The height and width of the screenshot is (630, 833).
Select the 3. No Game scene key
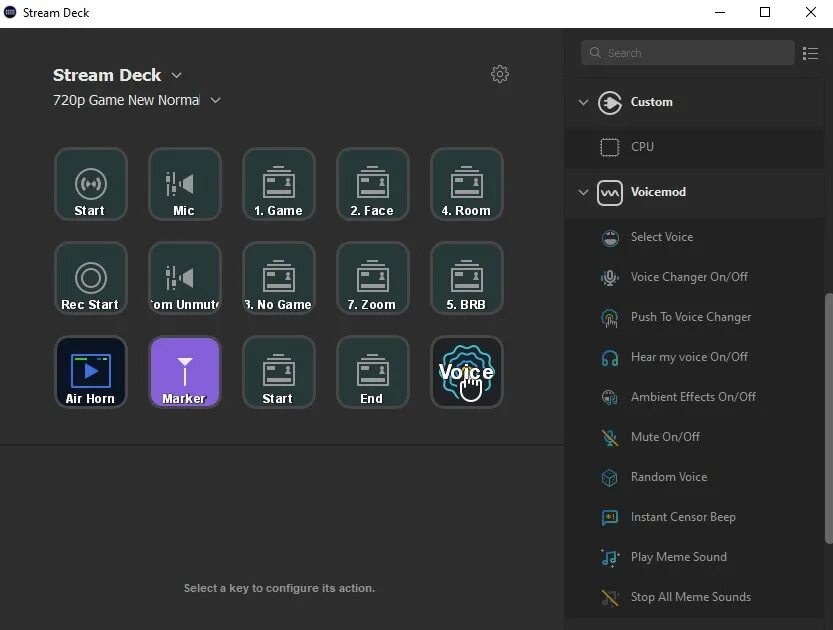279,278
